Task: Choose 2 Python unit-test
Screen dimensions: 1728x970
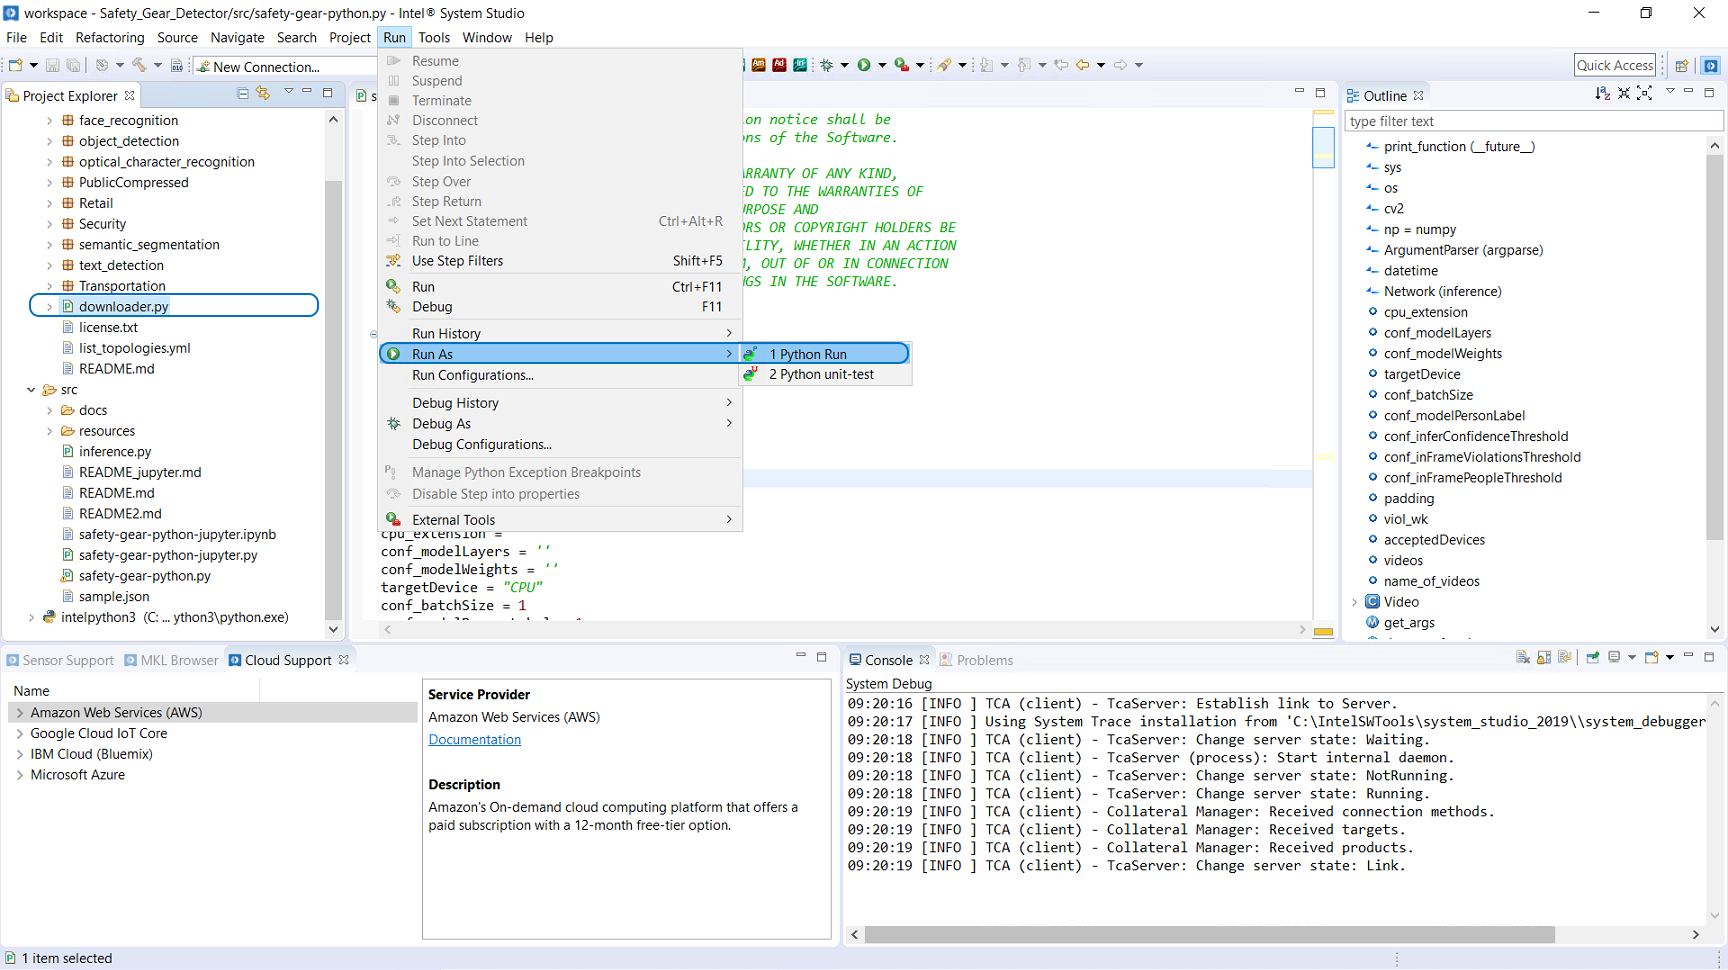Action: (825, 374)
